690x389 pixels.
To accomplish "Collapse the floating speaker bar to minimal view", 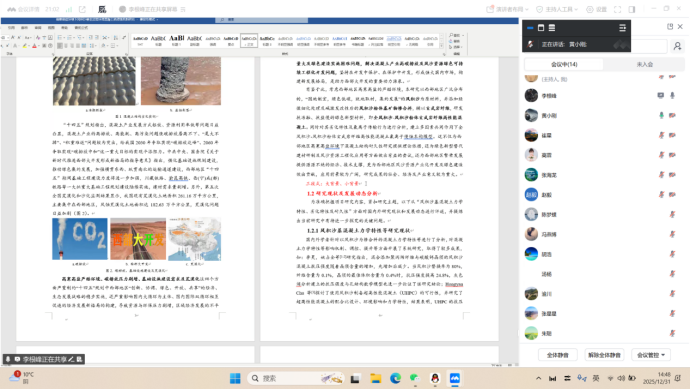I will [530, 28].
